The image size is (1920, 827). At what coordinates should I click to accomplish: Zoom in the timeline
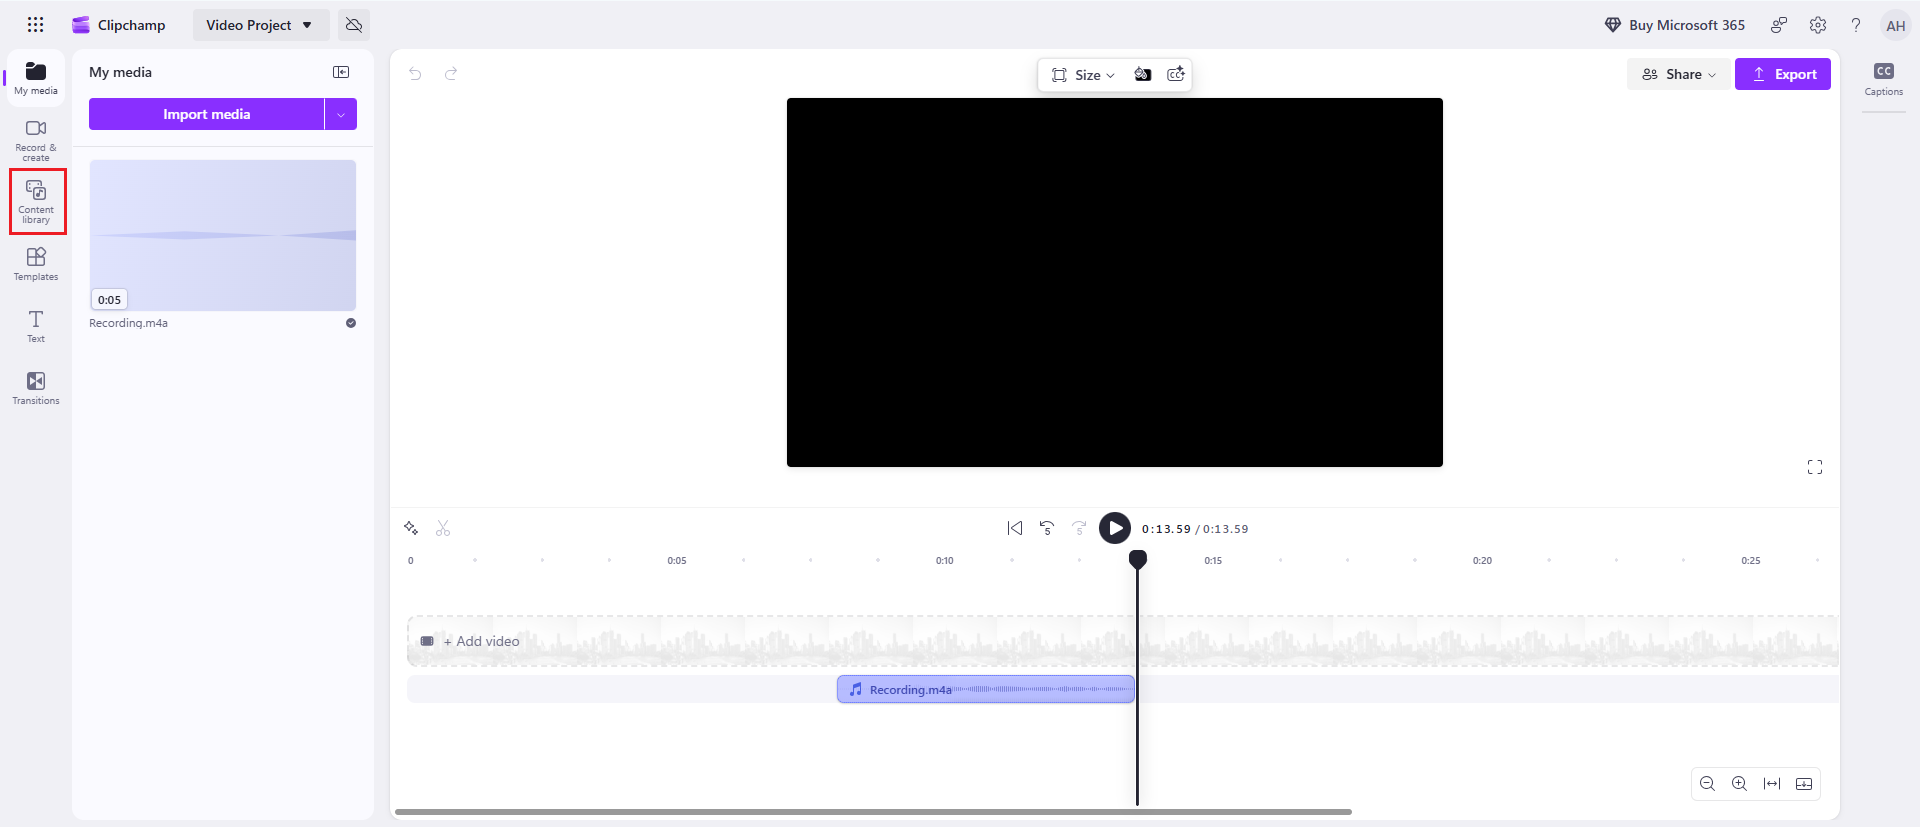tap(1740, 784)
